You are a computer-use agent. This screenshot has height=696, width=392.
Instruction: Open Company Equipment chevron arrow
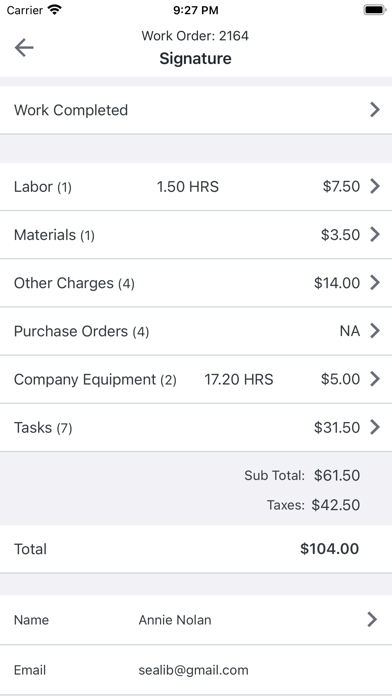point(375,379)
